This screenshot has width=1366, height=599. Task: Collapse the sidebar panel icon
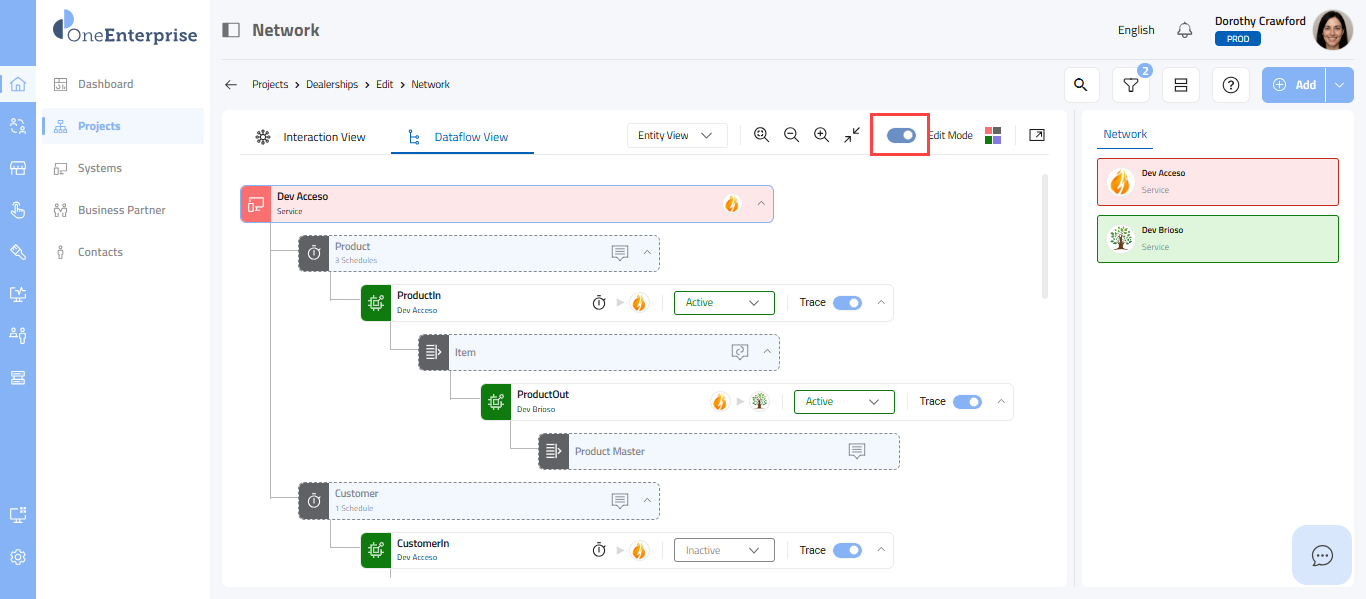pyautogui.click(x=231, y=30)
